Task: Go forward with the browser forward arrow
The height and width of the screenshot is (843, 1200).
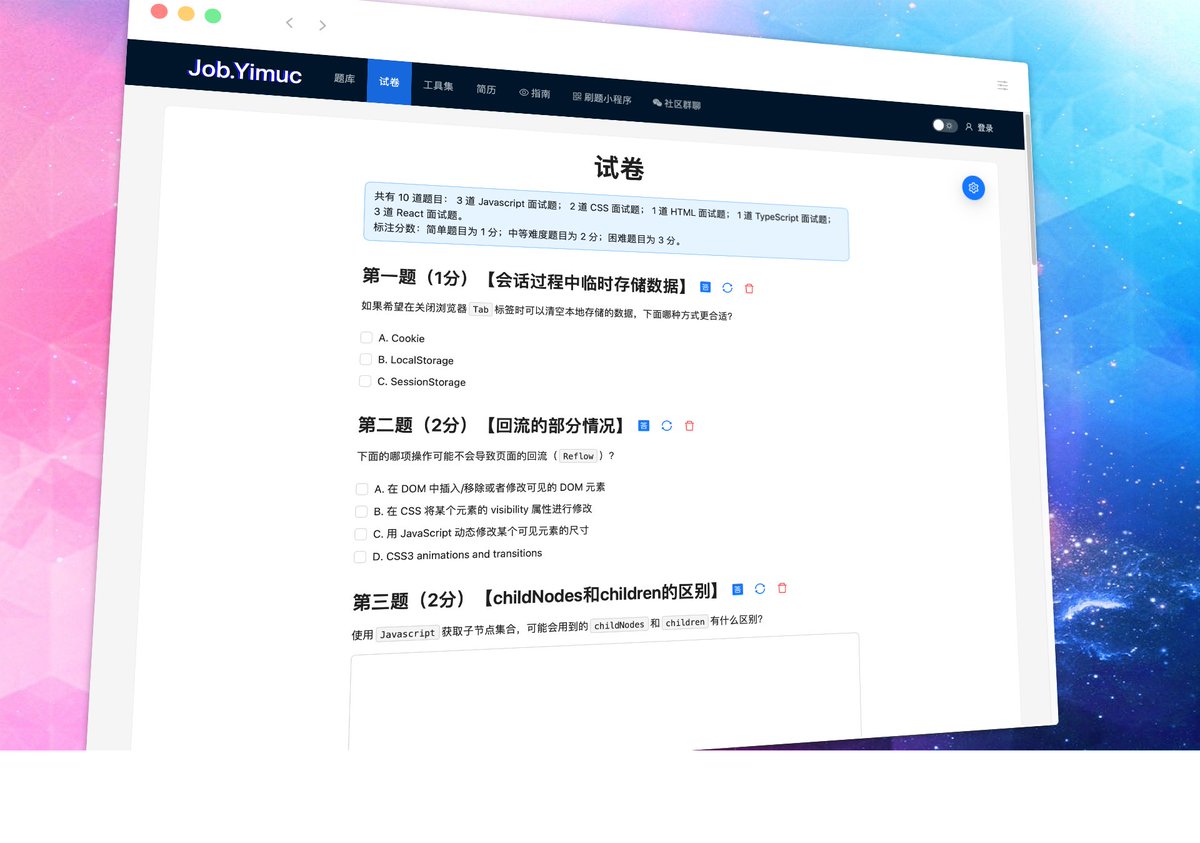Action: point(322,25)
